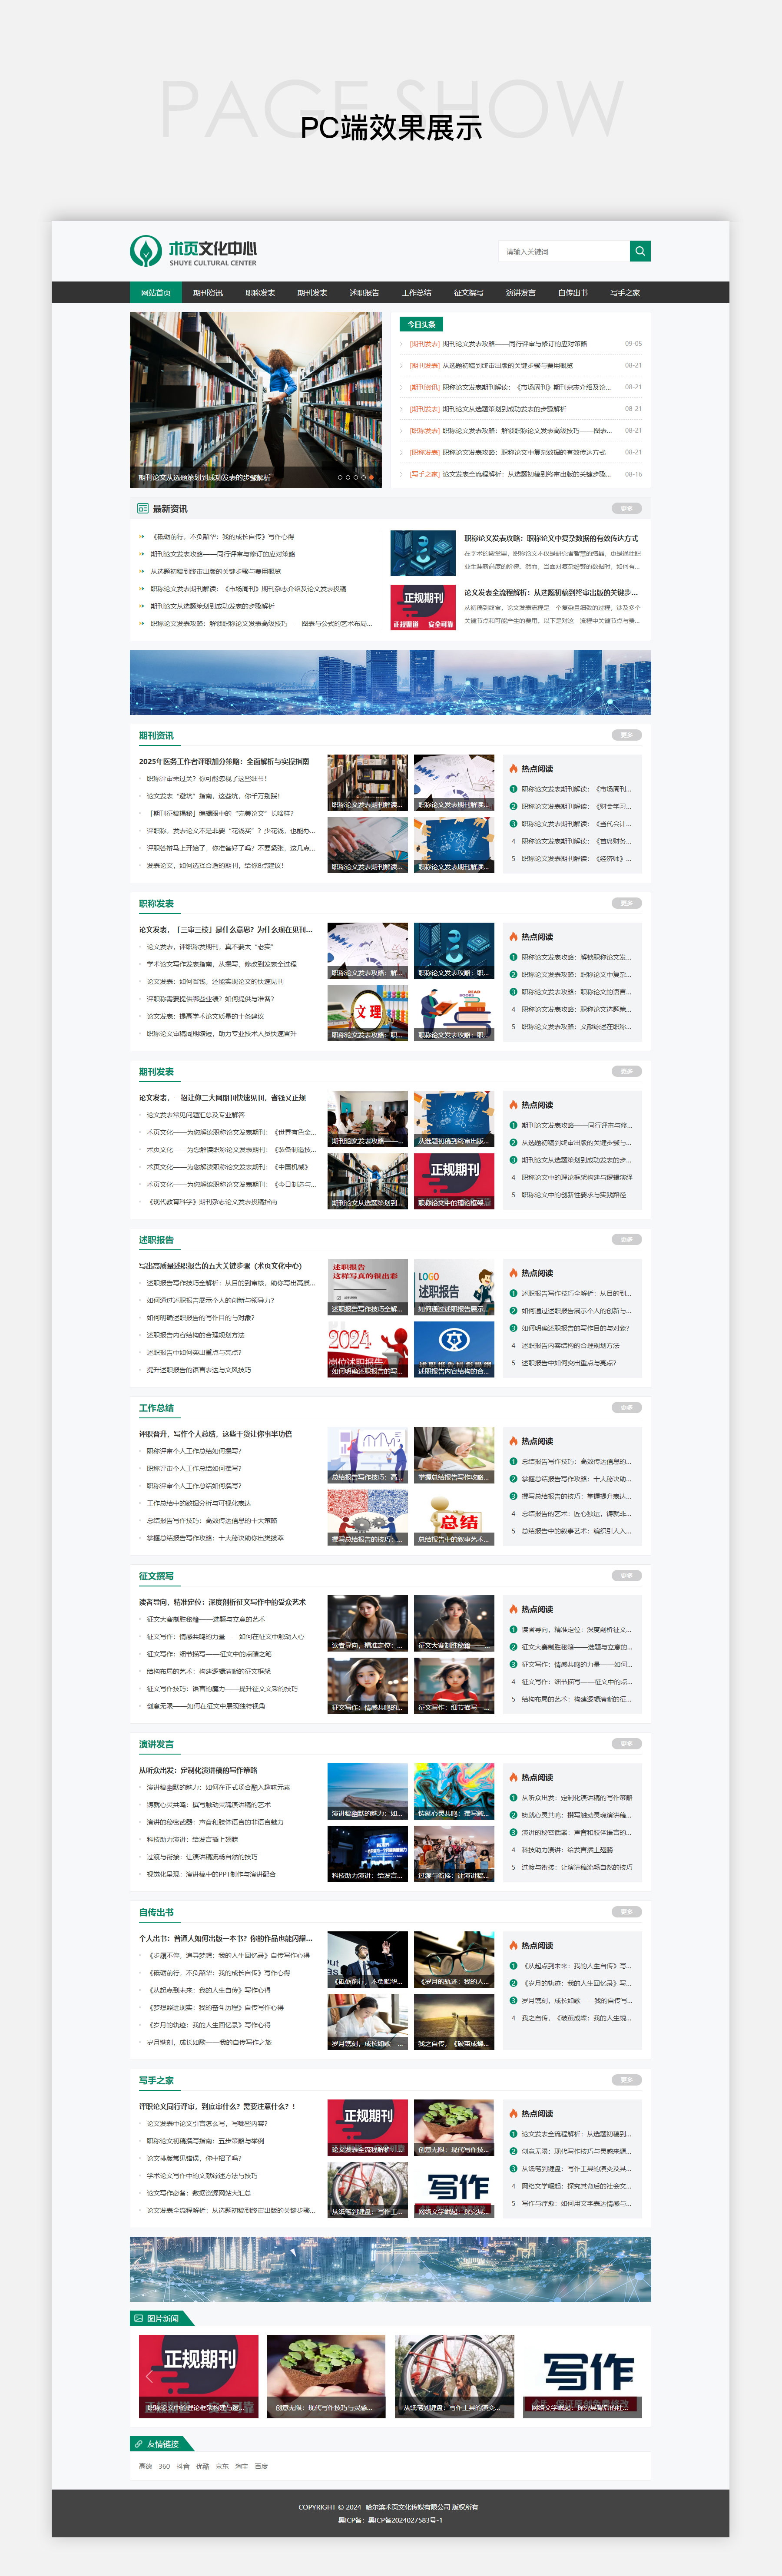The image size is (782, 2576).
Task: Click the green search magnifier icon
Action: click(640, 251)
